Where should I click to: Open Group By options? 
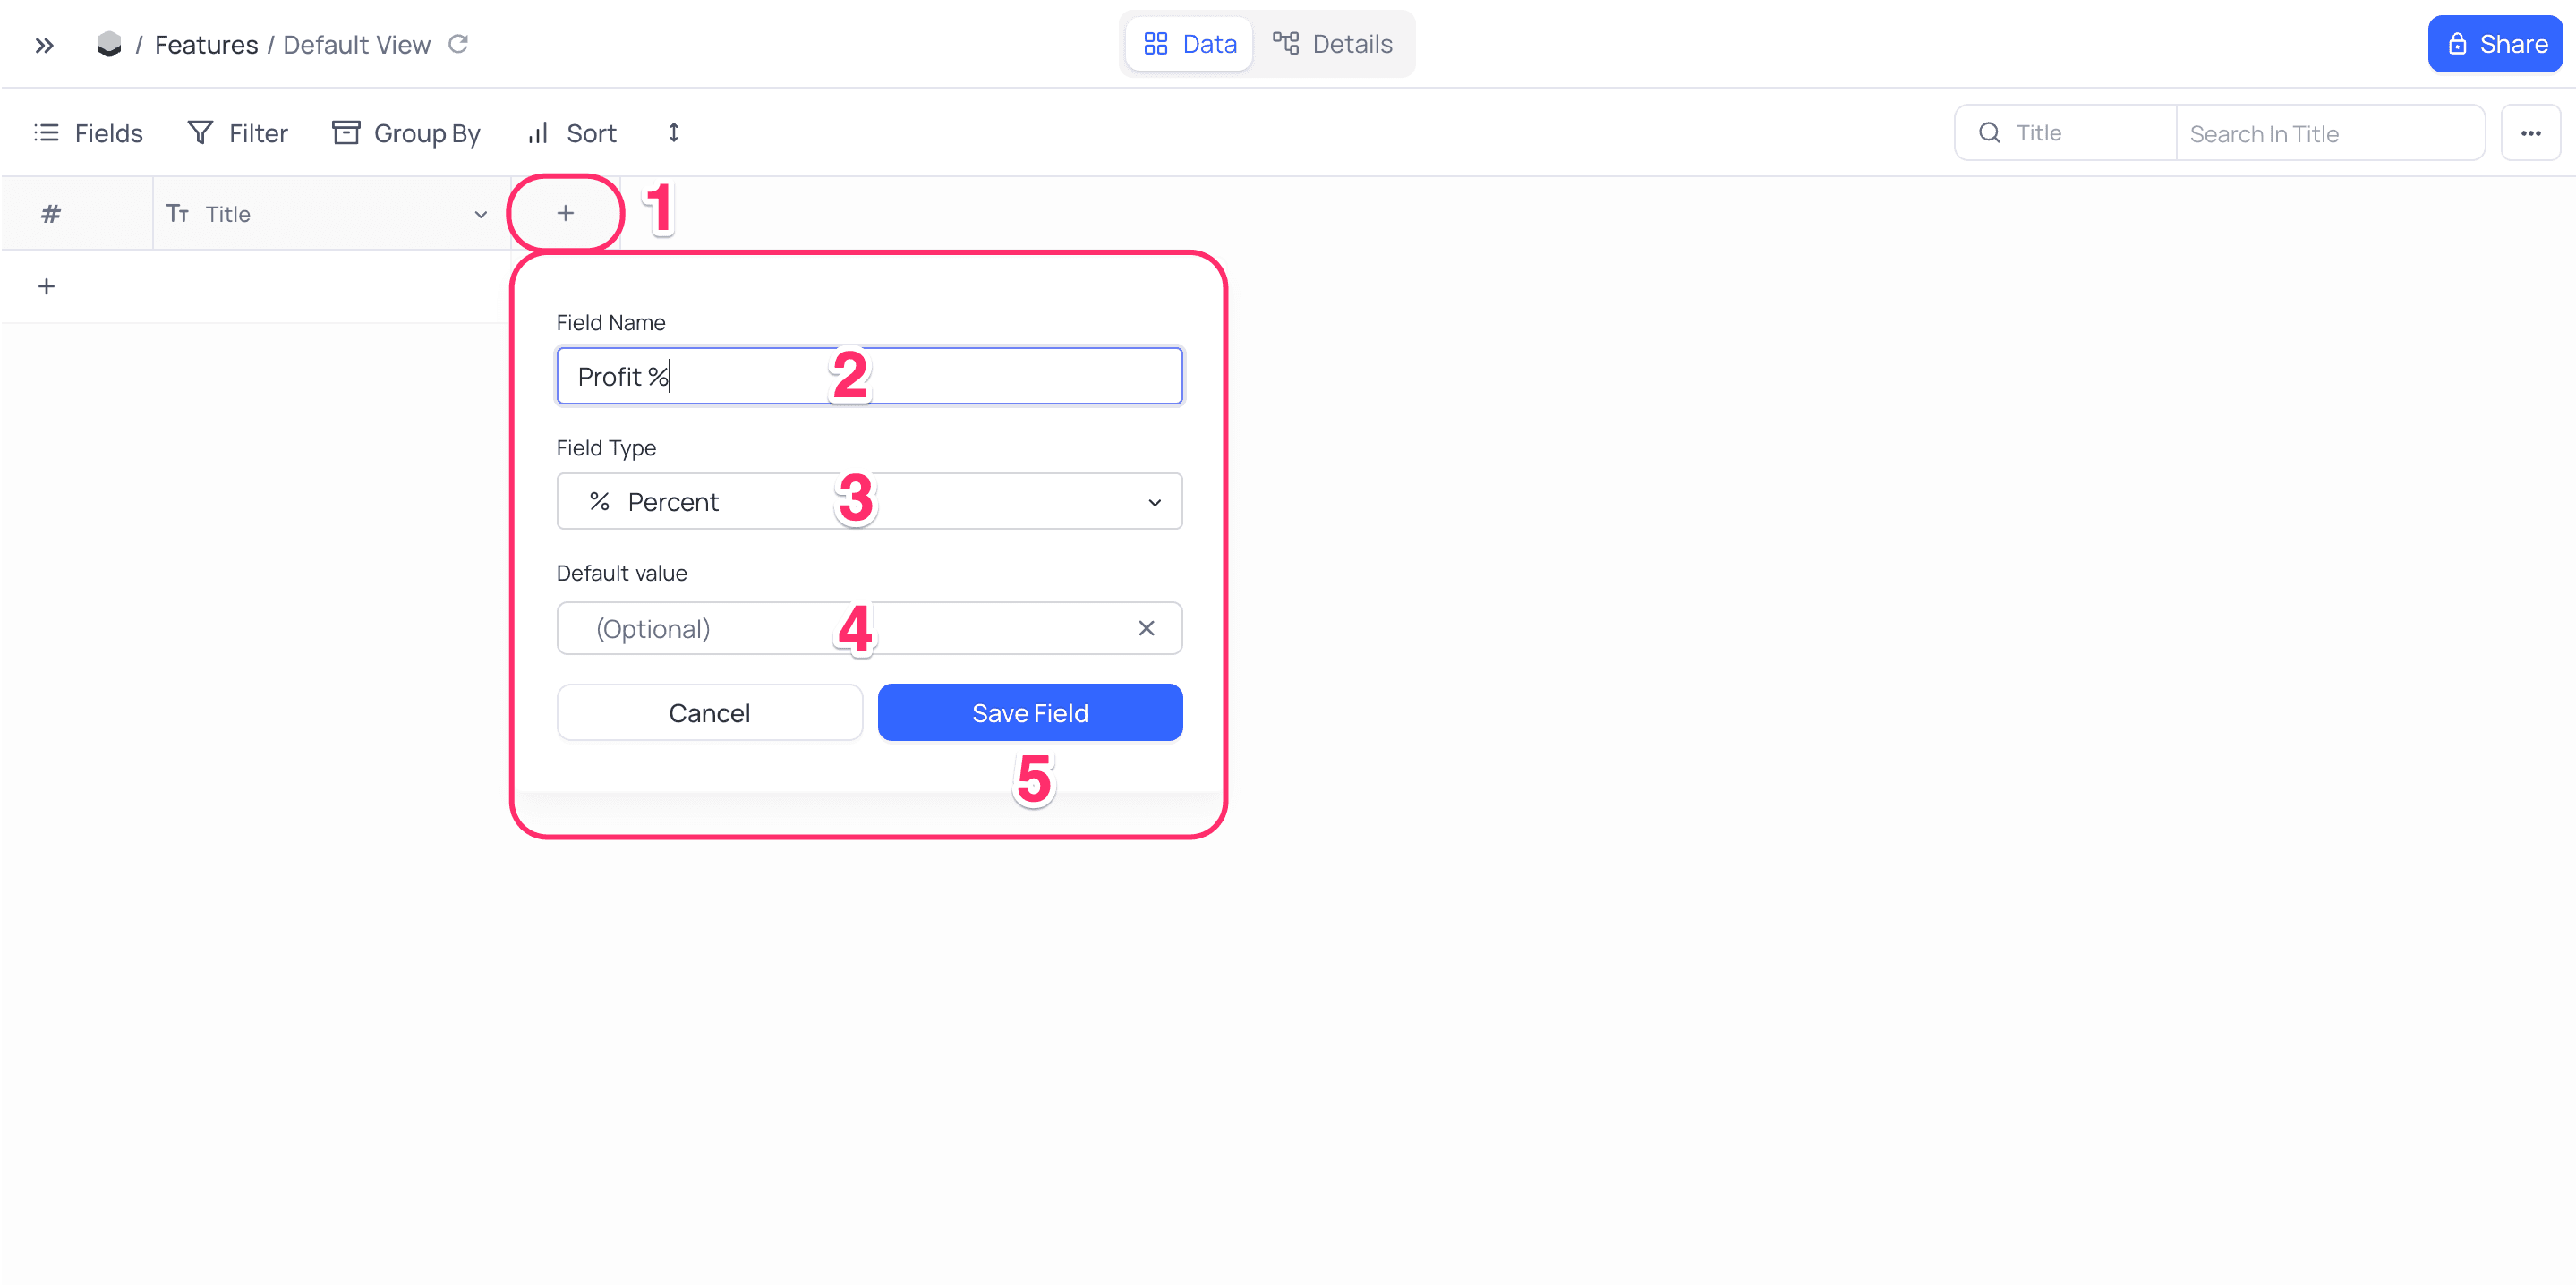(406, 133)
